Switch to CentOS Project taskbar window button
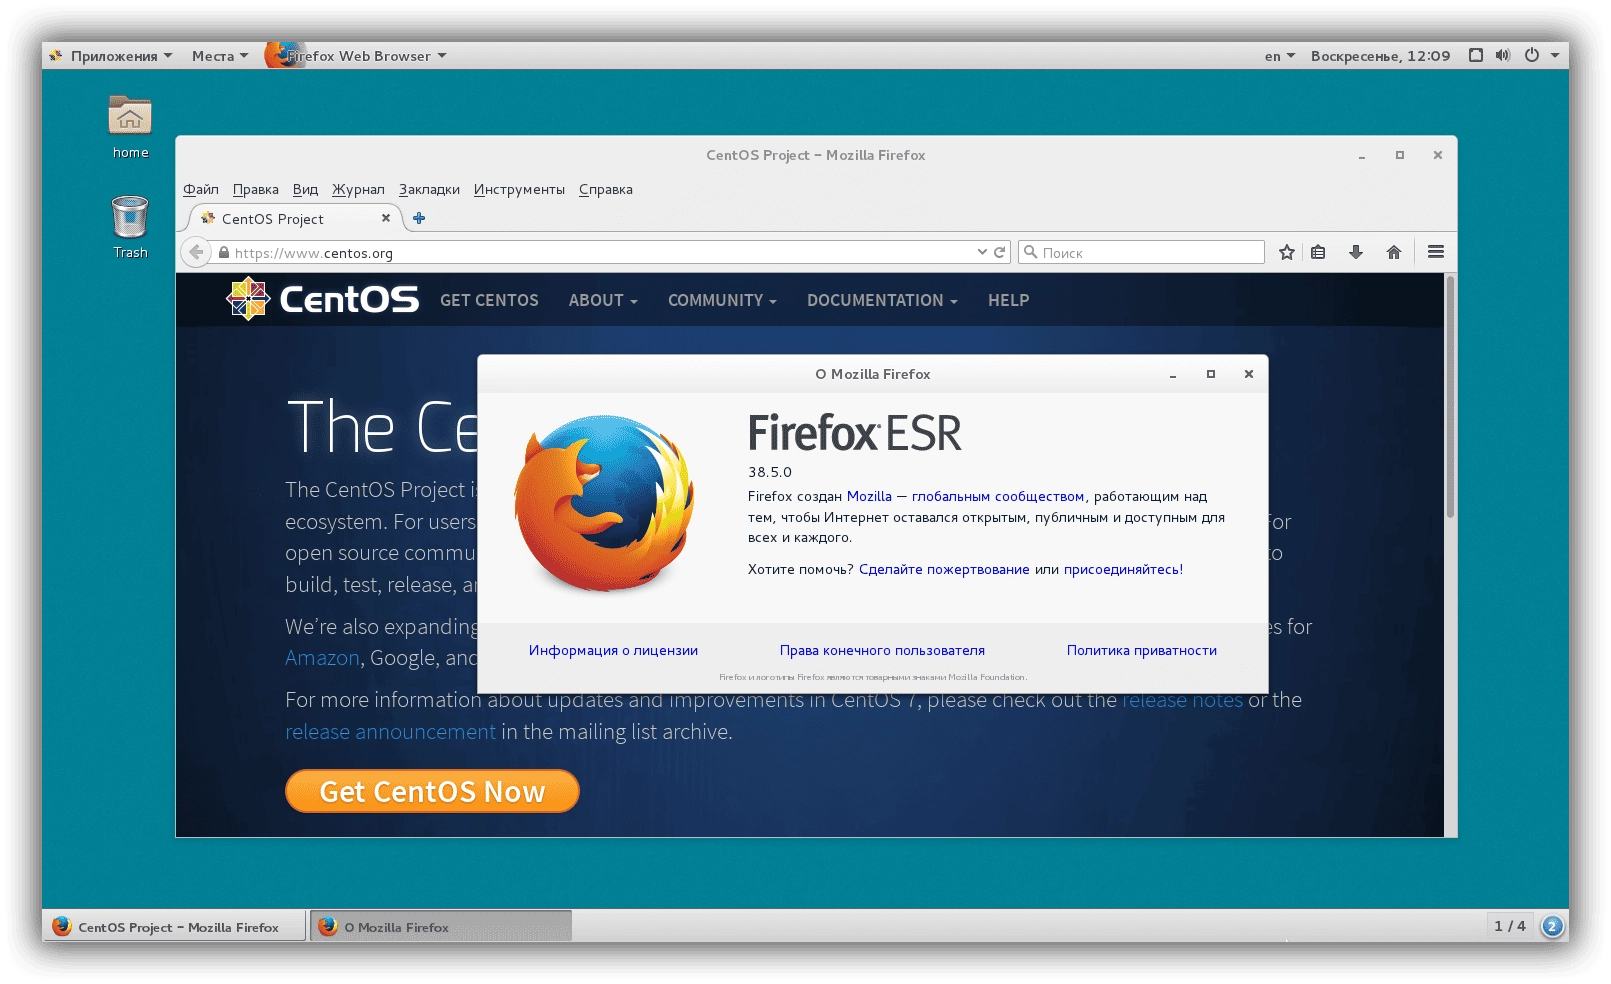1611x984 pixels. pos(174,926)
